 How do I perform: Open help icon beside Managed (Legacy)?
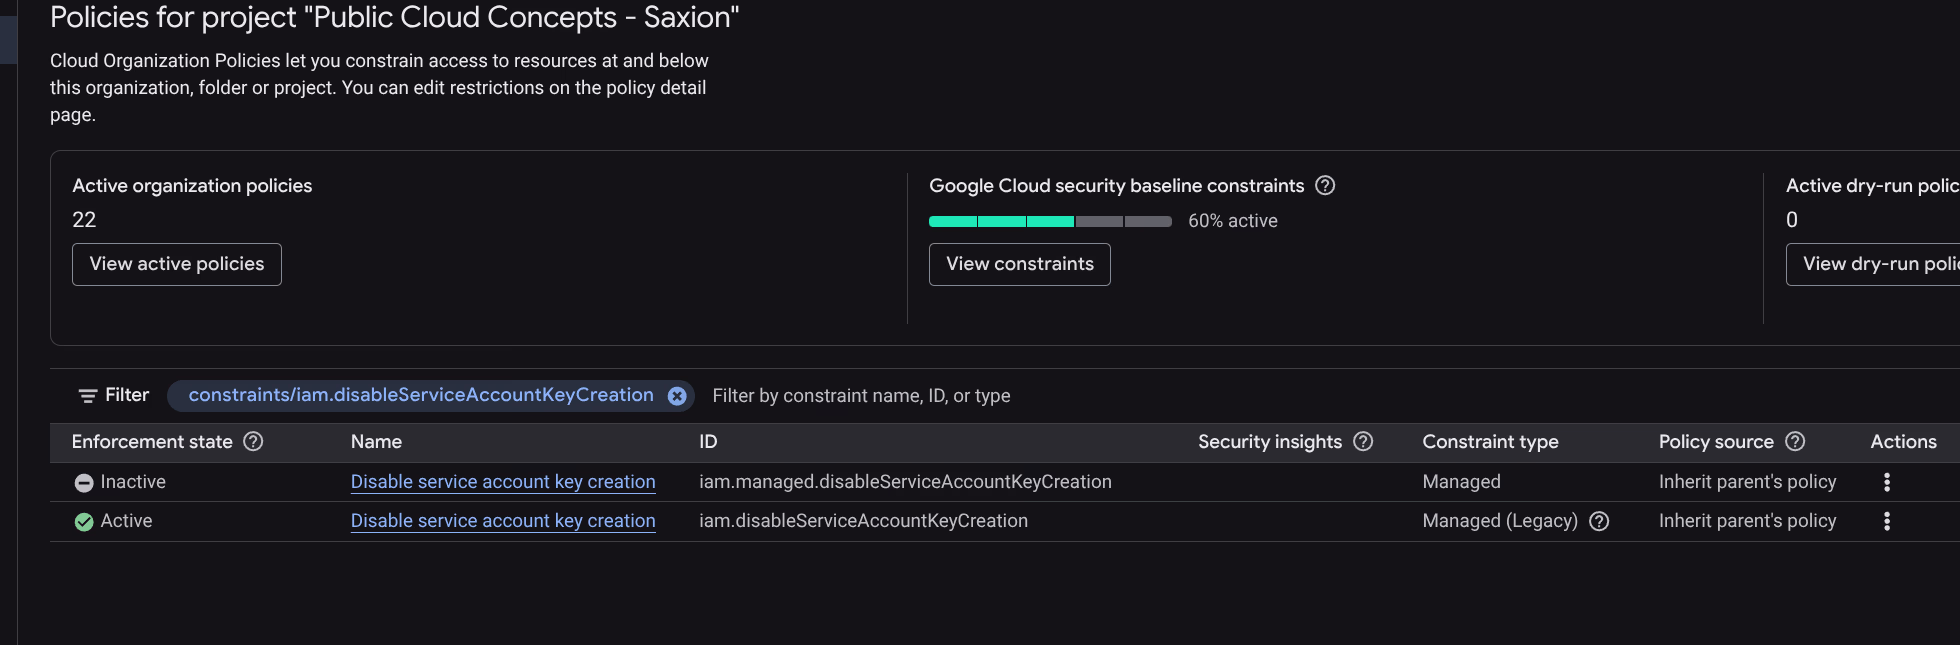(x=1599, y=521)
